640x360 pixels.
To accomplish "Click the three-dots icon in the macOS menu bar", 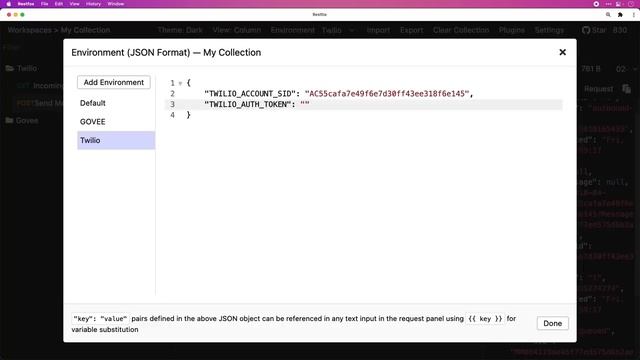I will [x=609, y=4].
